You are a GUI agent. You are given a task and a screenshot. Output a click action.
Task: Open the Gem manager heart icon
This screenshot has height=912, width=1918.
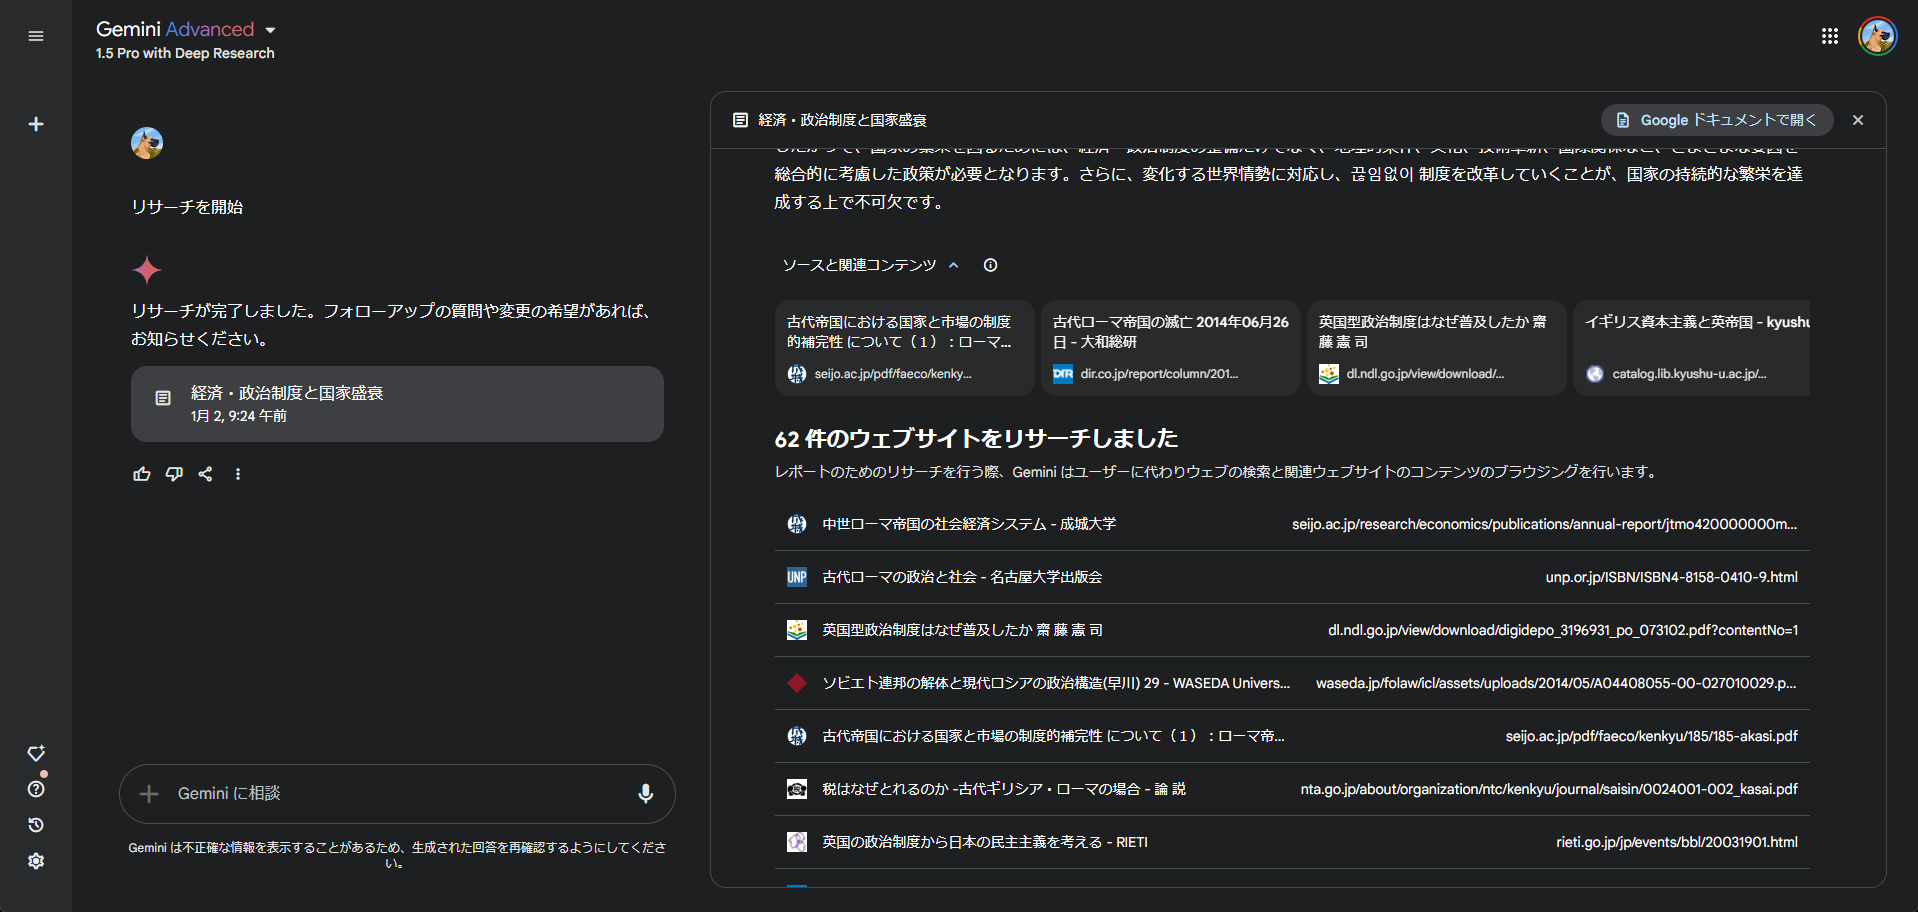tap(36, 753)
